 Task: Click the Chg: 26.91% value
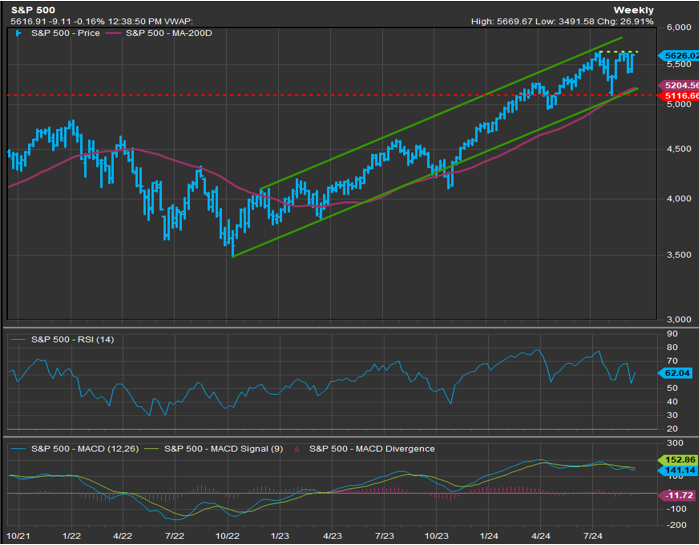pyautogui.click(x=624, y=21)
